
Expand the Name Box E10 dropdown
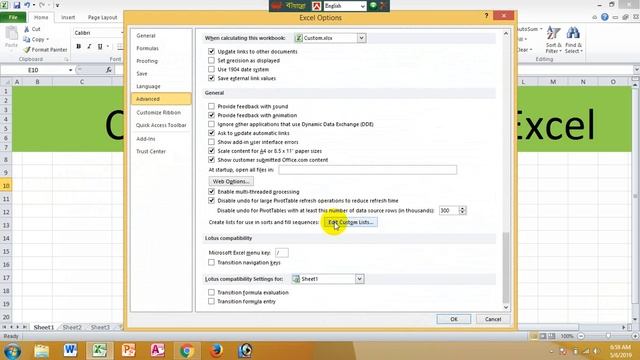(71, 70)
